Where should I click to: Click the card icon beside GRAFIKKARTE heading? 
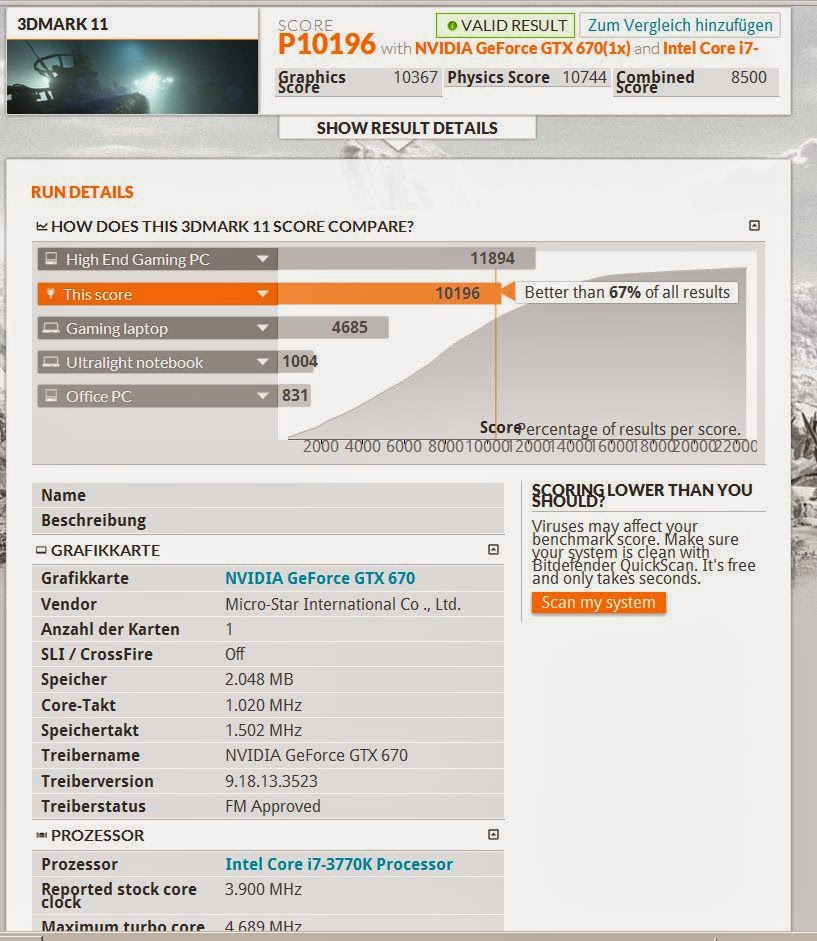tap(41, 550)
